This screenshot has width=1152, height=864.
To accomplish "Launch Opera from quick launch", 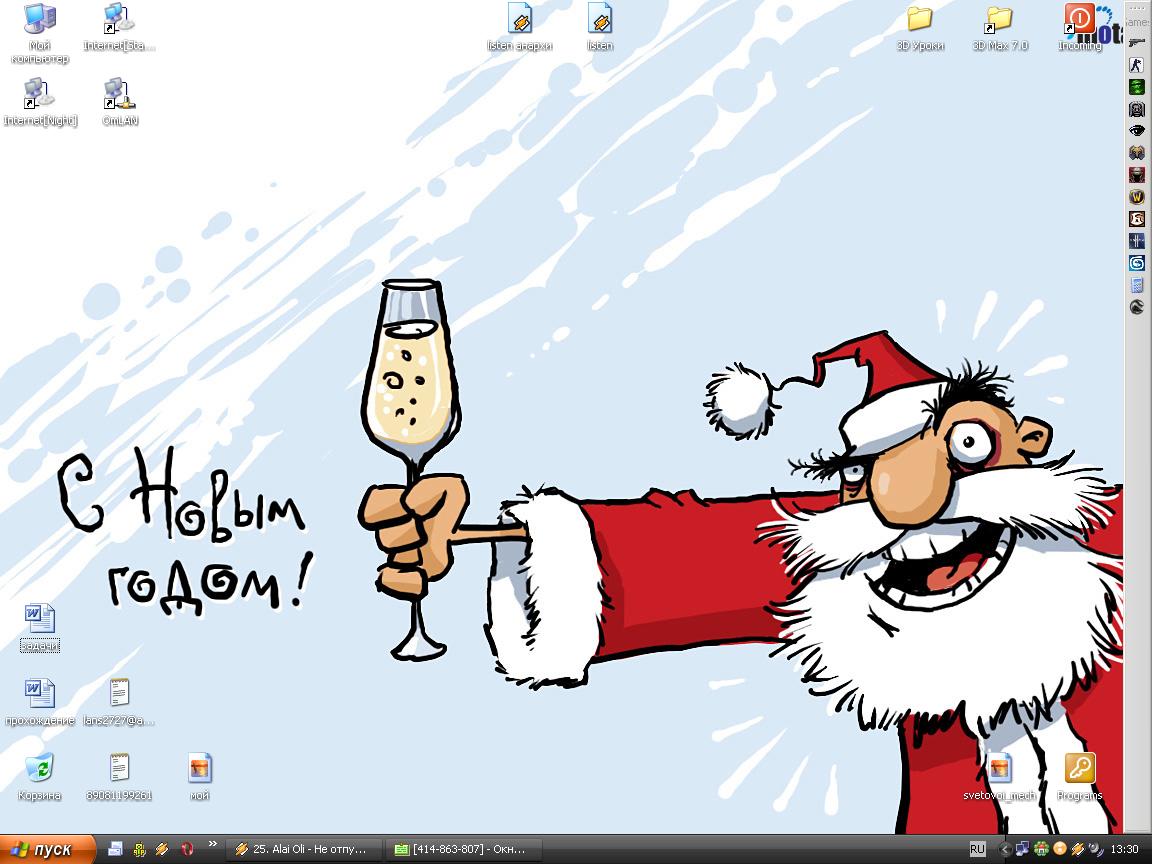I will click(187, 849).
